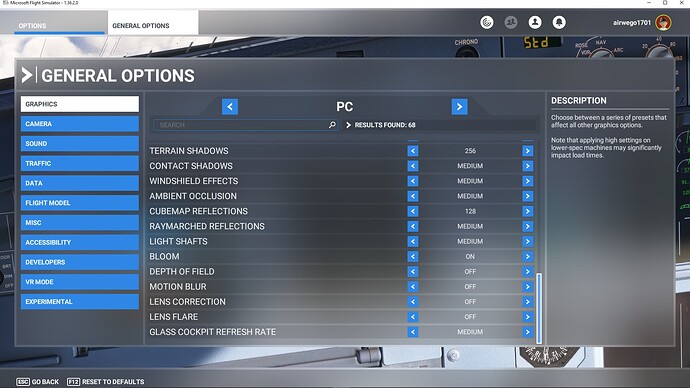The height and width of the screenshot is (388, 690).
Task: Open the Camera settings category
Action: click(80, 124)
